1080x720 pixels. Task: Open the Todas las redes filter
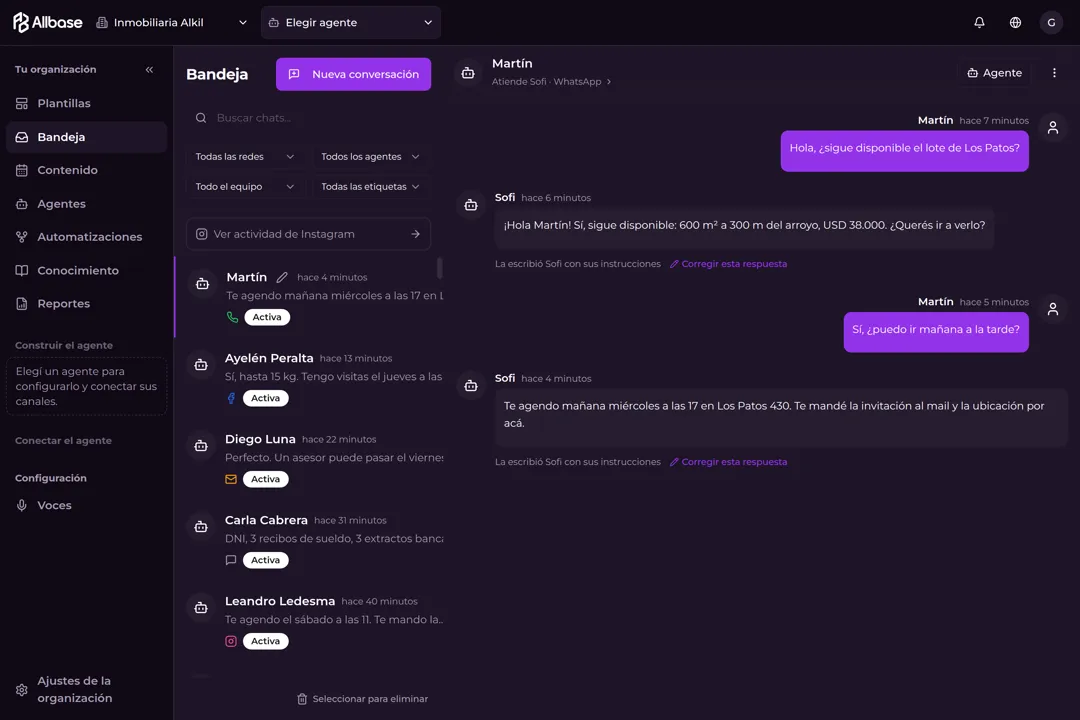click(245, 157)
